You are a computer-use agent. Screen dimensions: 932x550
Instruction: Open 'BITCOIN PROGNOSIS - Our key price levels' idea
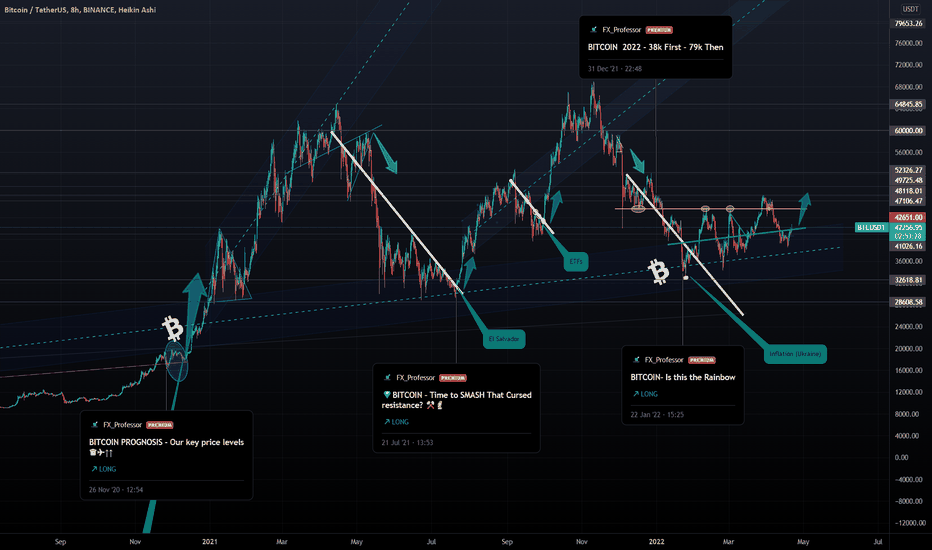pyautogui.click(x=166, y=447)
